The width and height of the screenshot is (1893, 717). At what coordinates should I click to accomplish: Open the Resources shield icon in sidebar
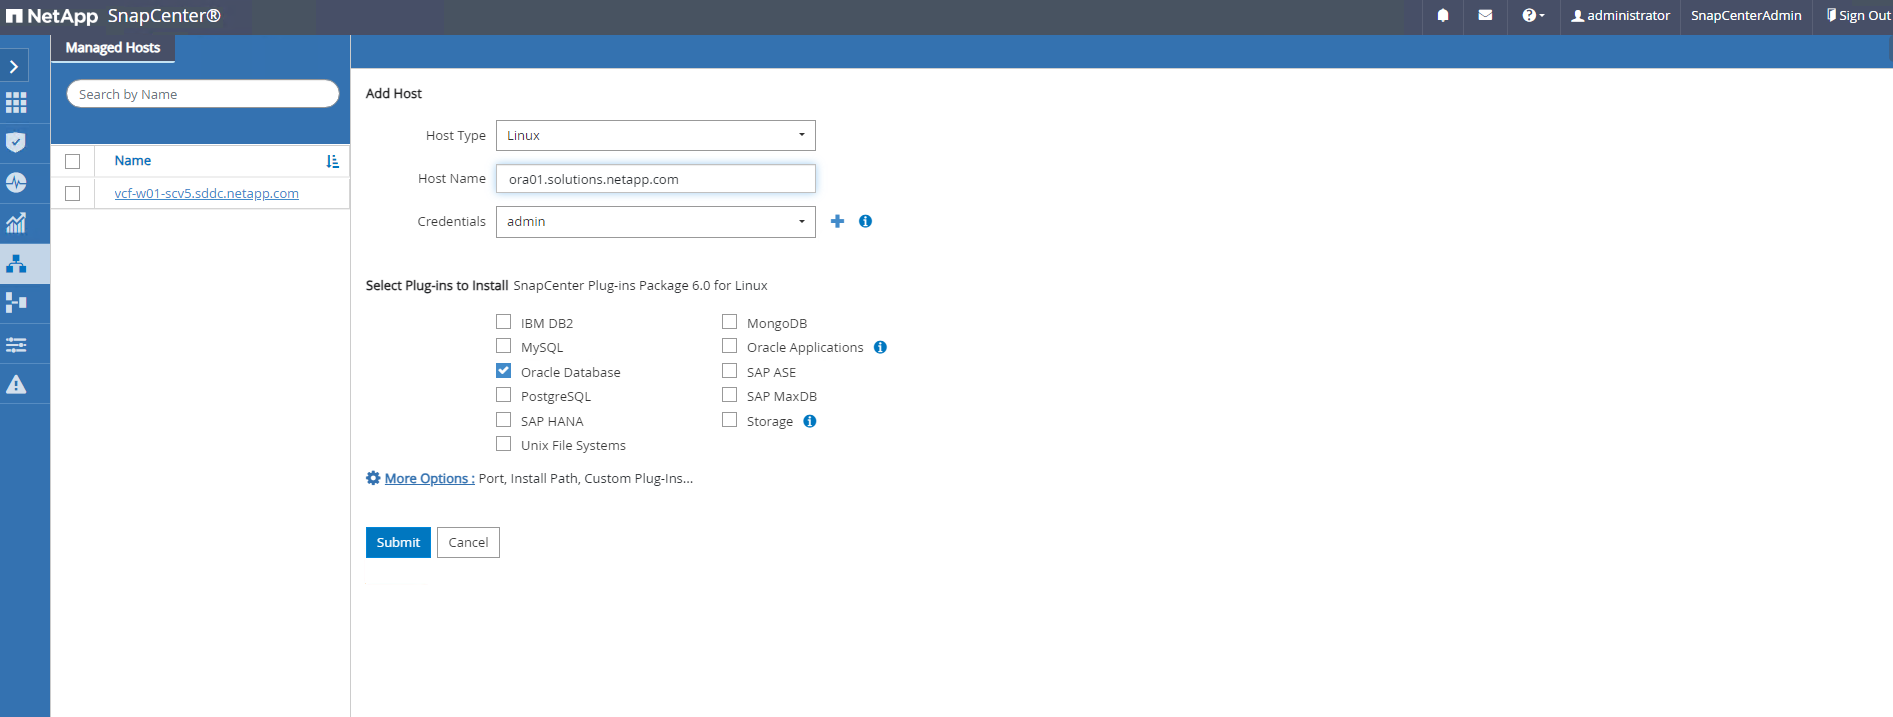pos(16,142)
